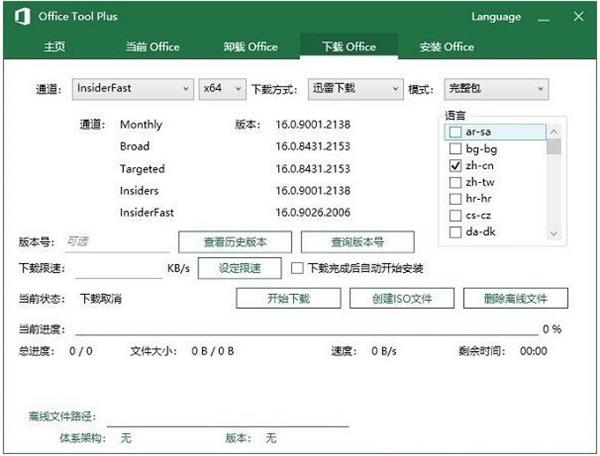Click the 0 % progress value
600x456 pixels.
click(x=552, y=329)
